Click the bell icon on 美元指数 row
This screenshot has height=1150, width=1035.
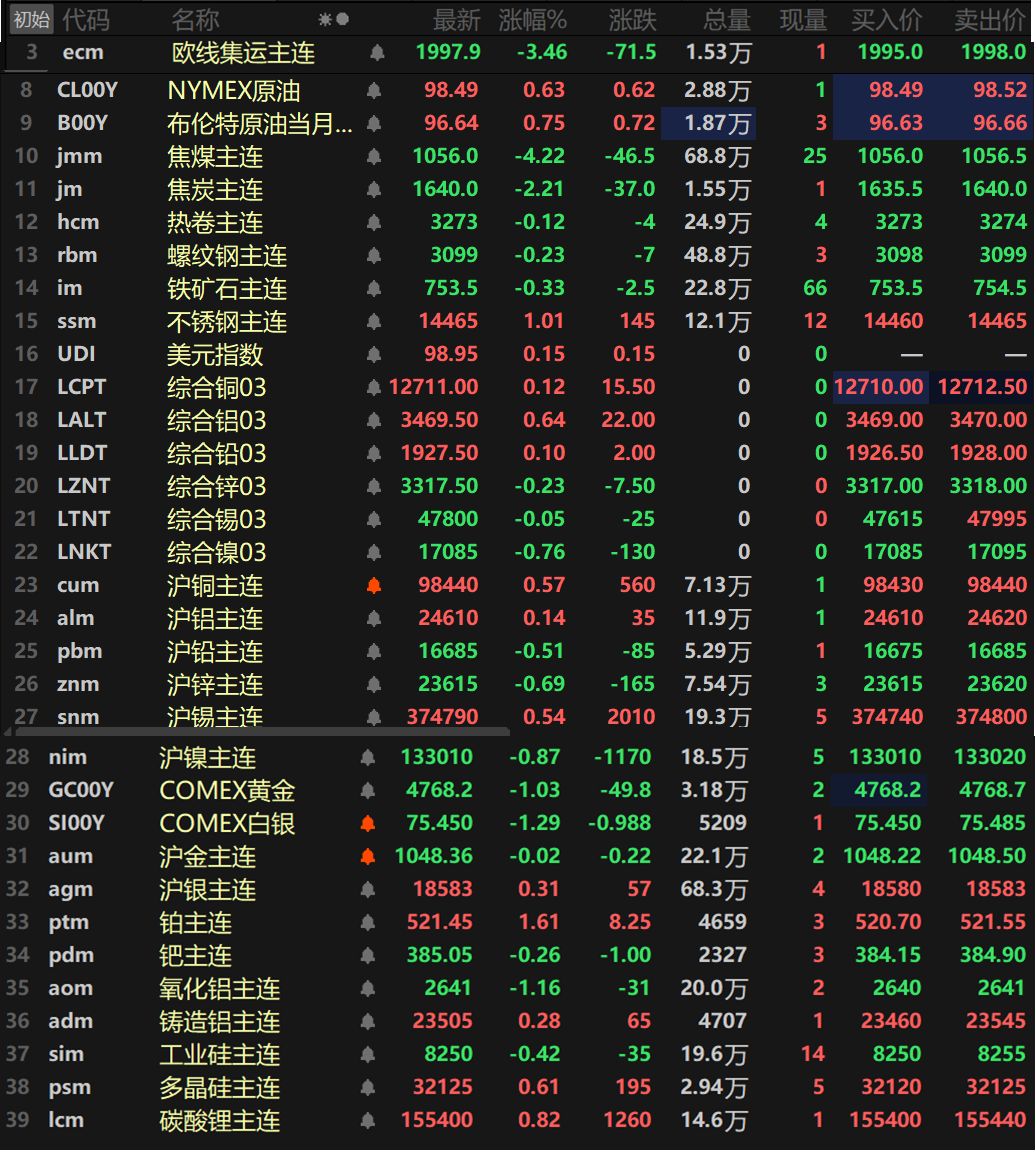pos(374,355)
